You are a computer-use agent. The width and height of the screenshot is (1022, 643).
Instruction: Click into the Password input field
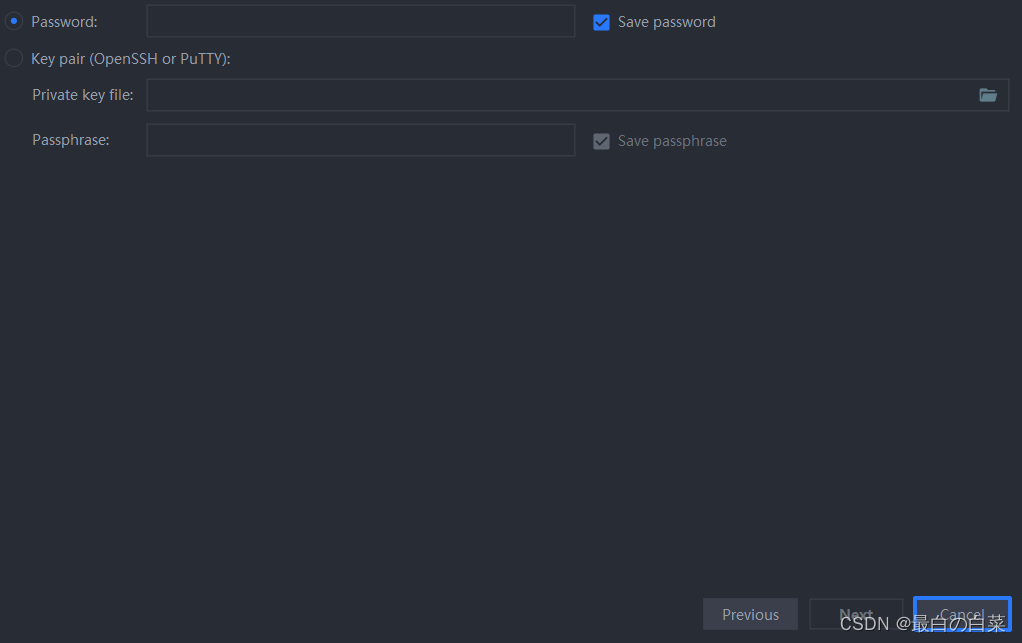(x=360, y=21)
